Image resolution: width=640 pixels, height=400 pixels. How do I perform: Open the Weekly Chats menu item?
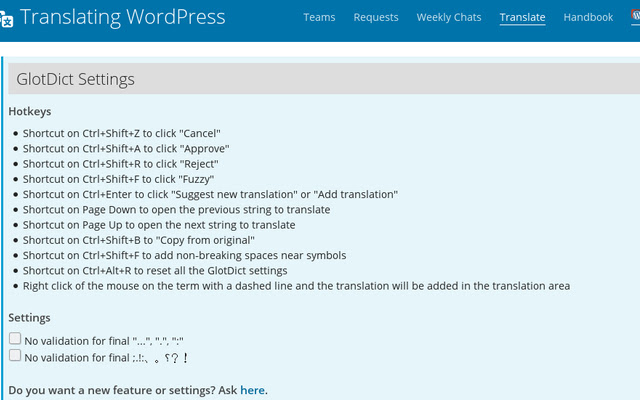pos(449,17)
